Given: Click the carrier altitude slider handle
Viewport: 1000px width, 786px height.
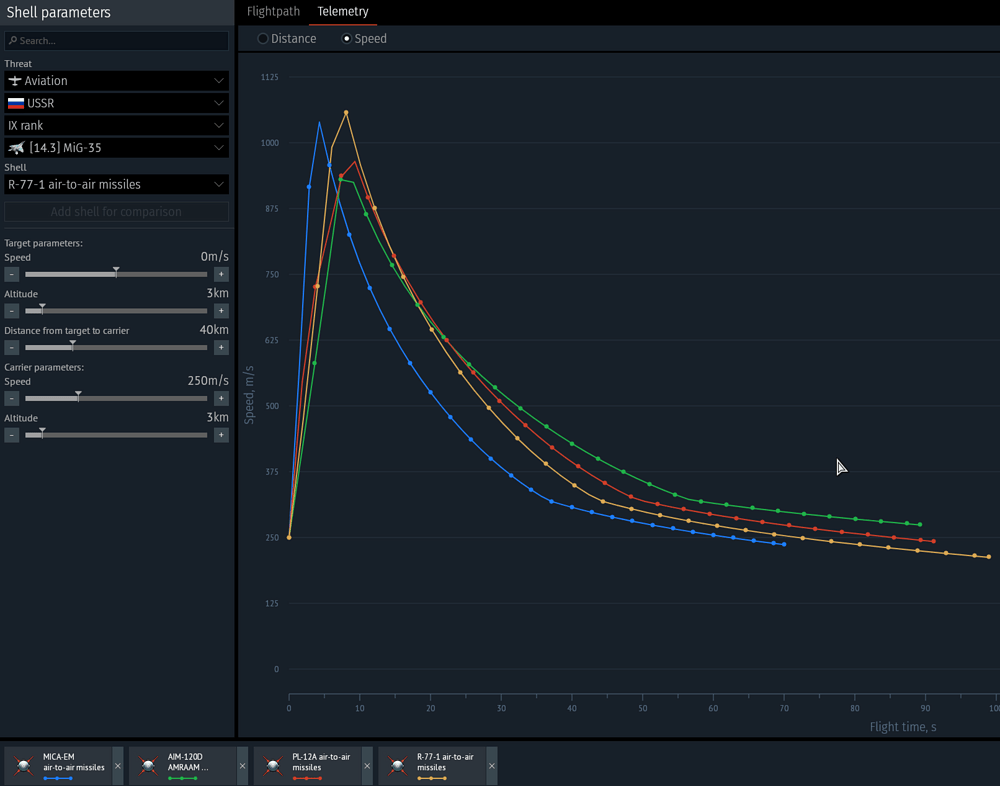Looking at the screenshot, I should pyautogui.click(x=42, y=433).
